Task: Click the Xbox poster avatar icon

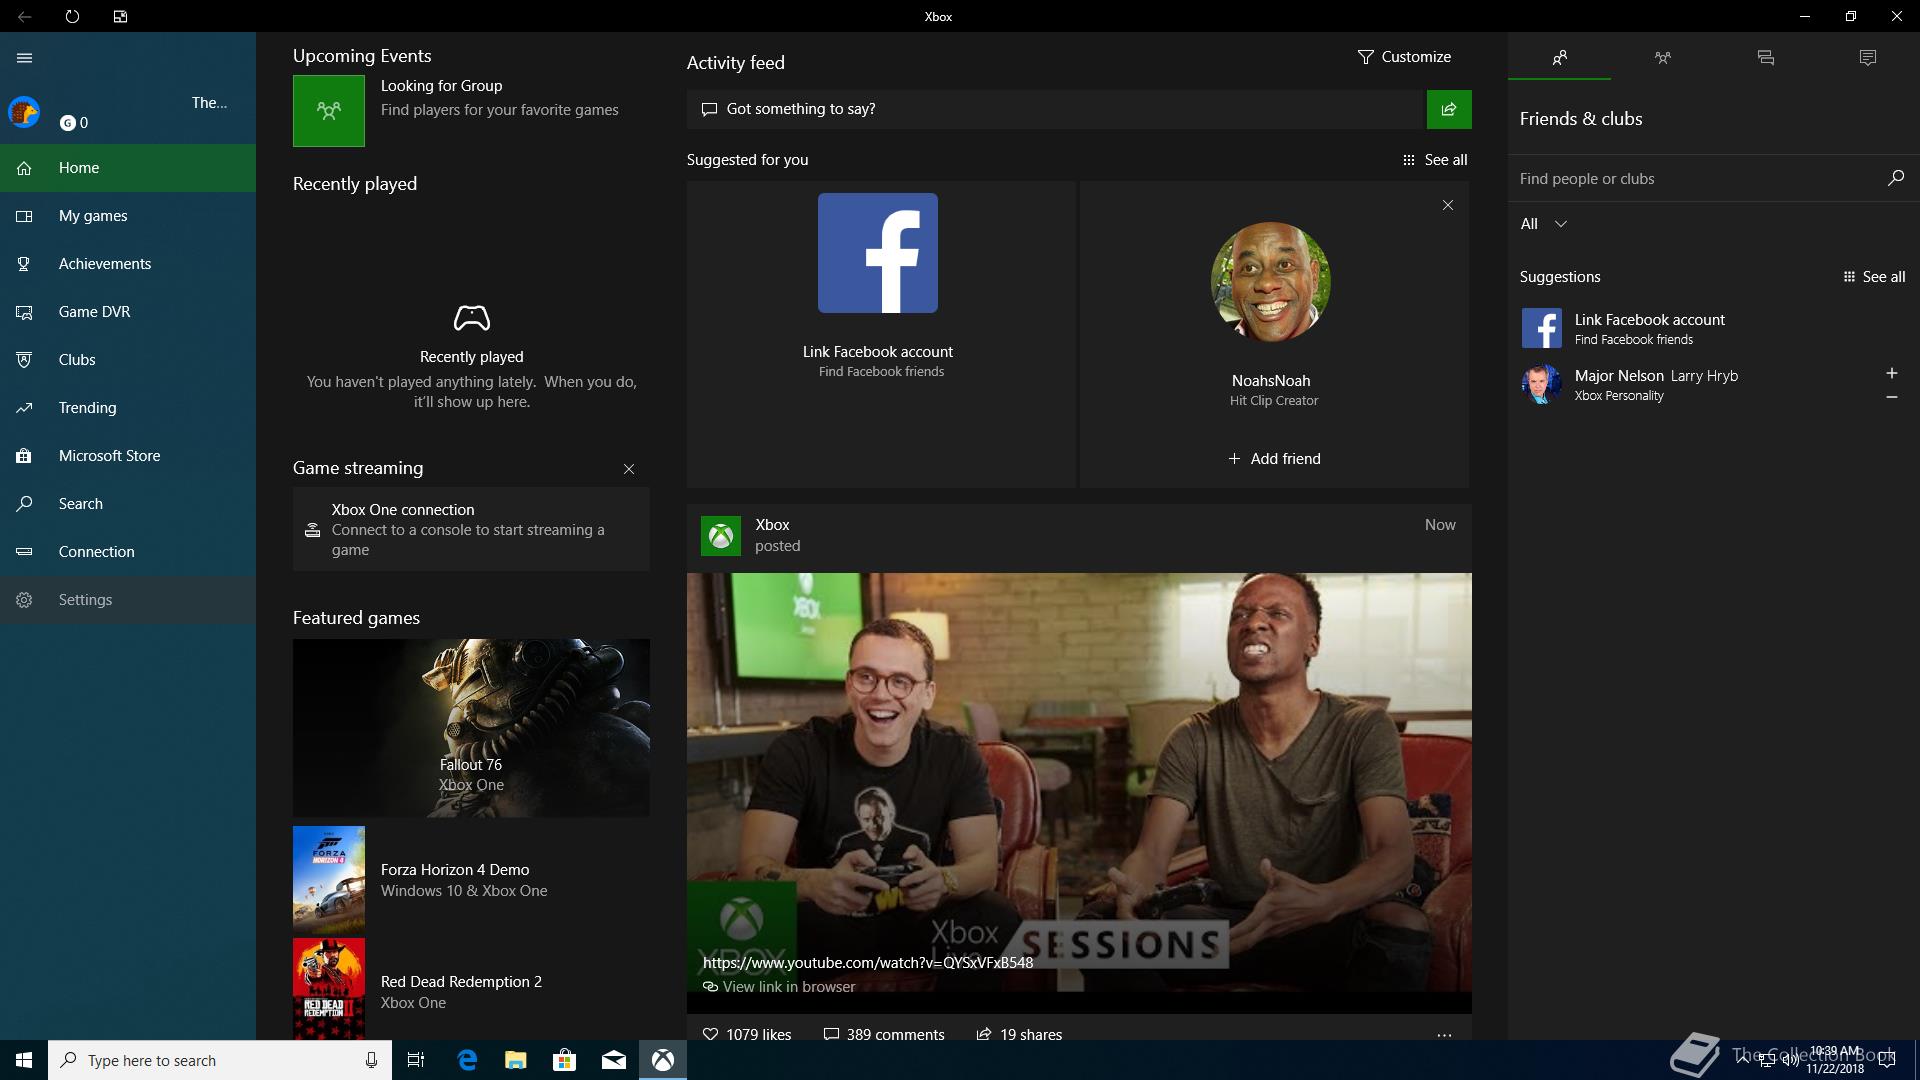Action: pos(721,536)
